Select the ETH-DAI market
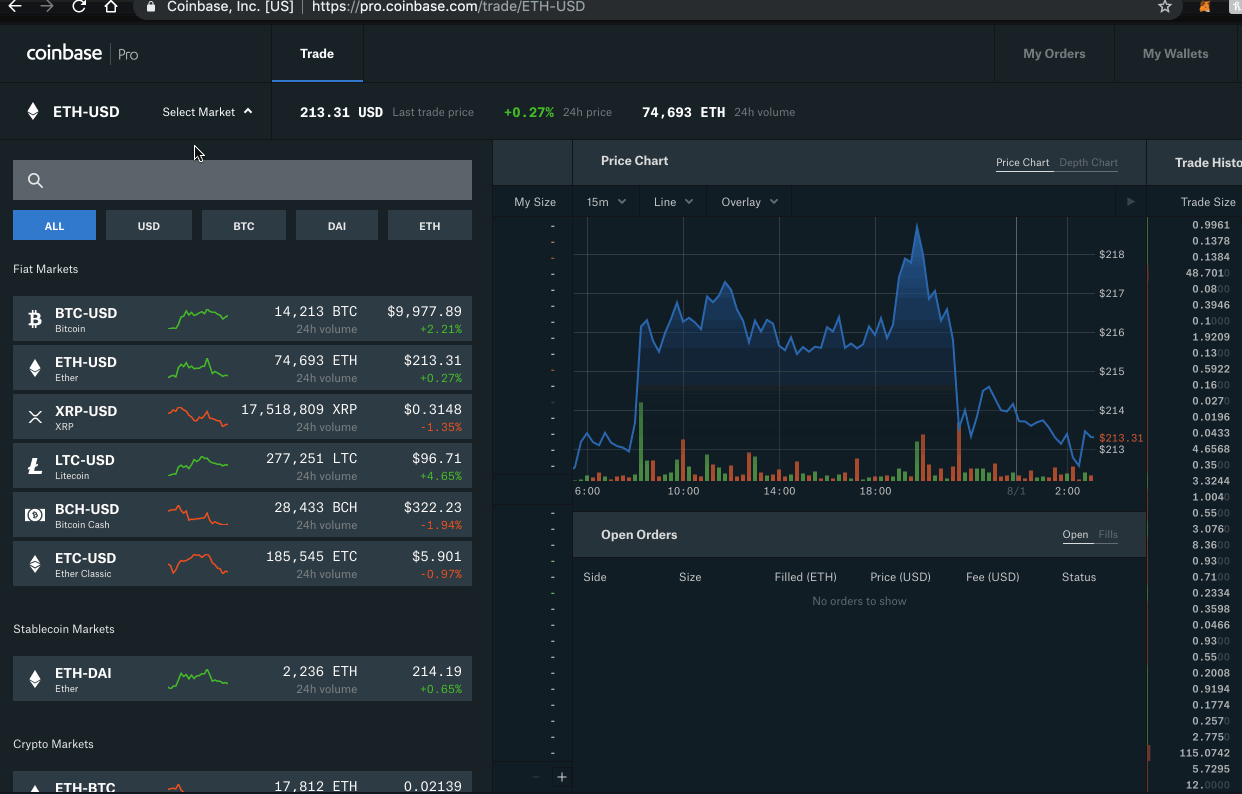 click(x=242, y=679)
